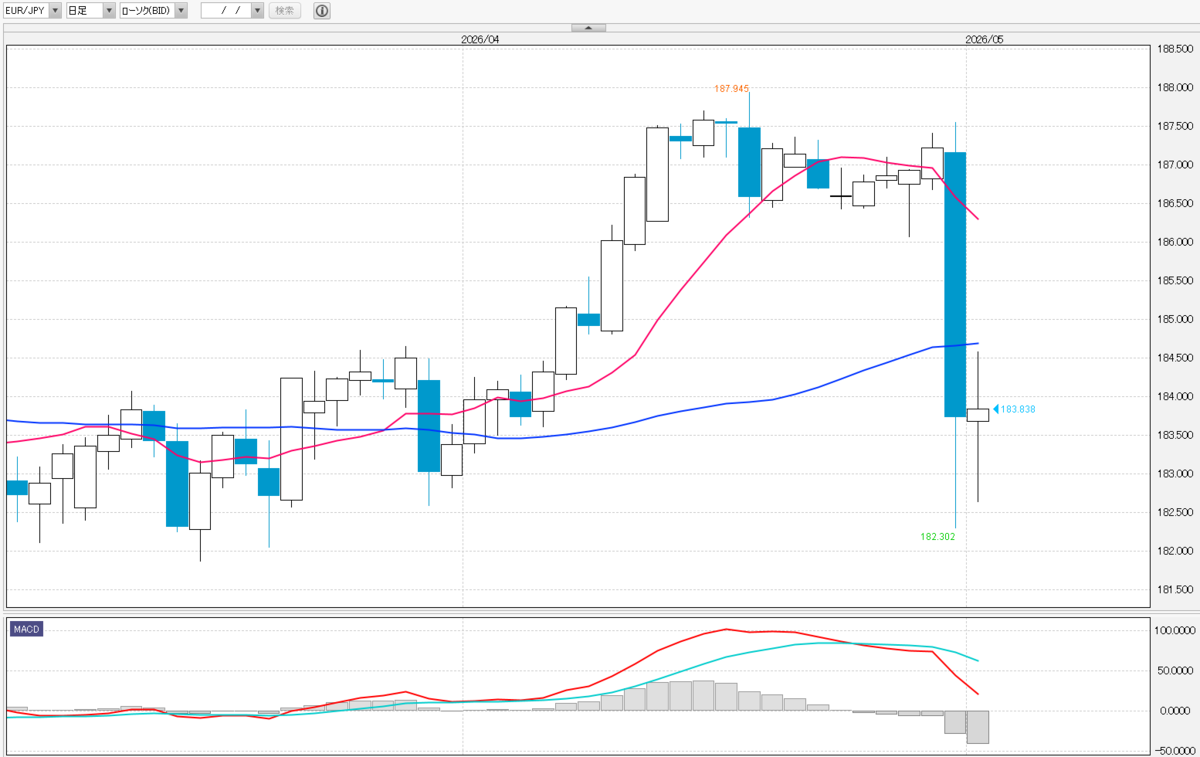Open the date picker dropdown arrow
The height and width of the screenshot is (757, 1200).
(258, 10)
